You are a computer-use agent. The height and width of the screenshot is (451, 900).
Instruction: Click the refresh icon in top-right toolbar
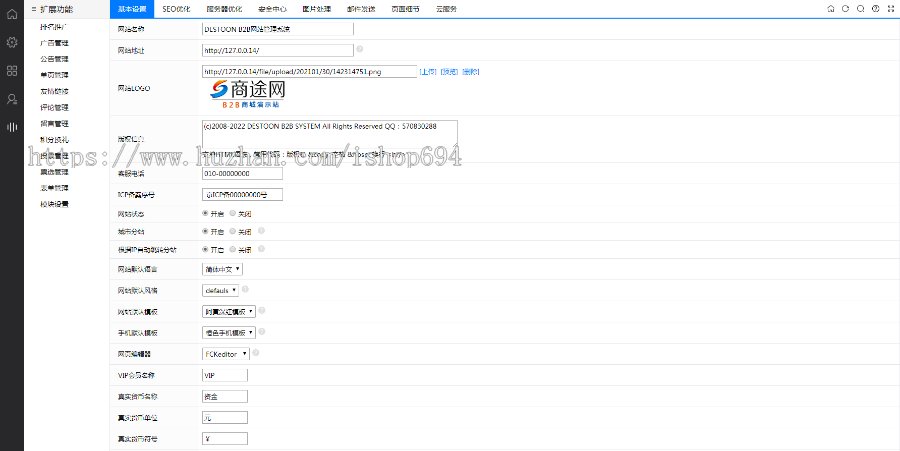pos(846,8)
